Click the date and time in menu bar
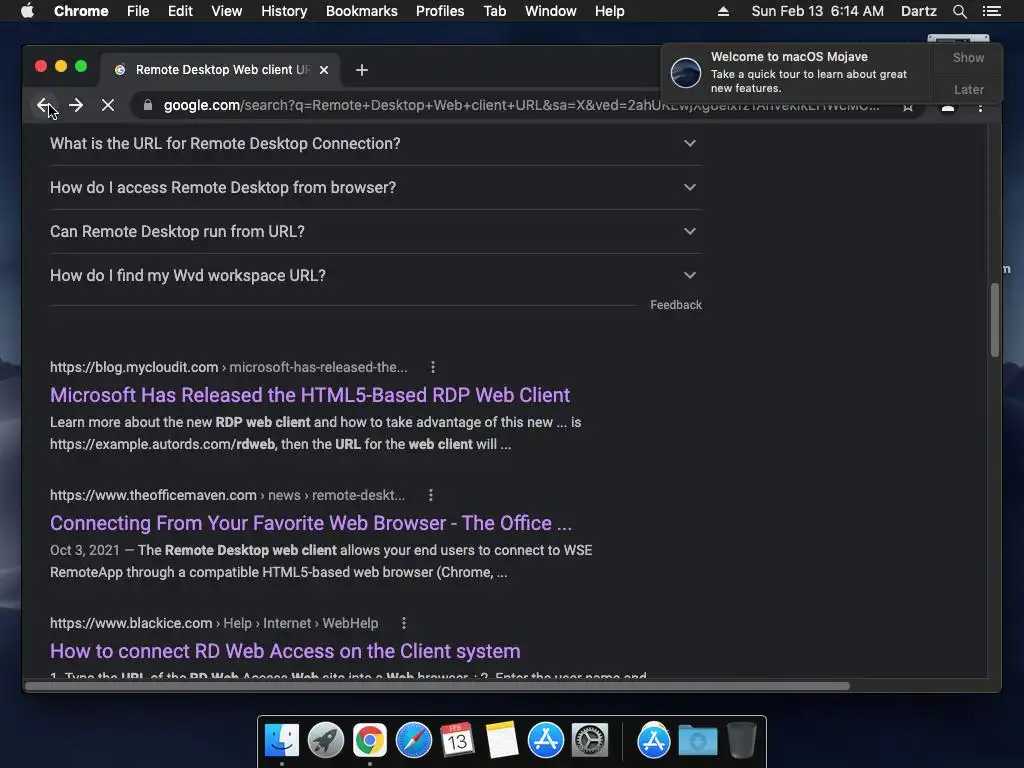 coord(818,11)
